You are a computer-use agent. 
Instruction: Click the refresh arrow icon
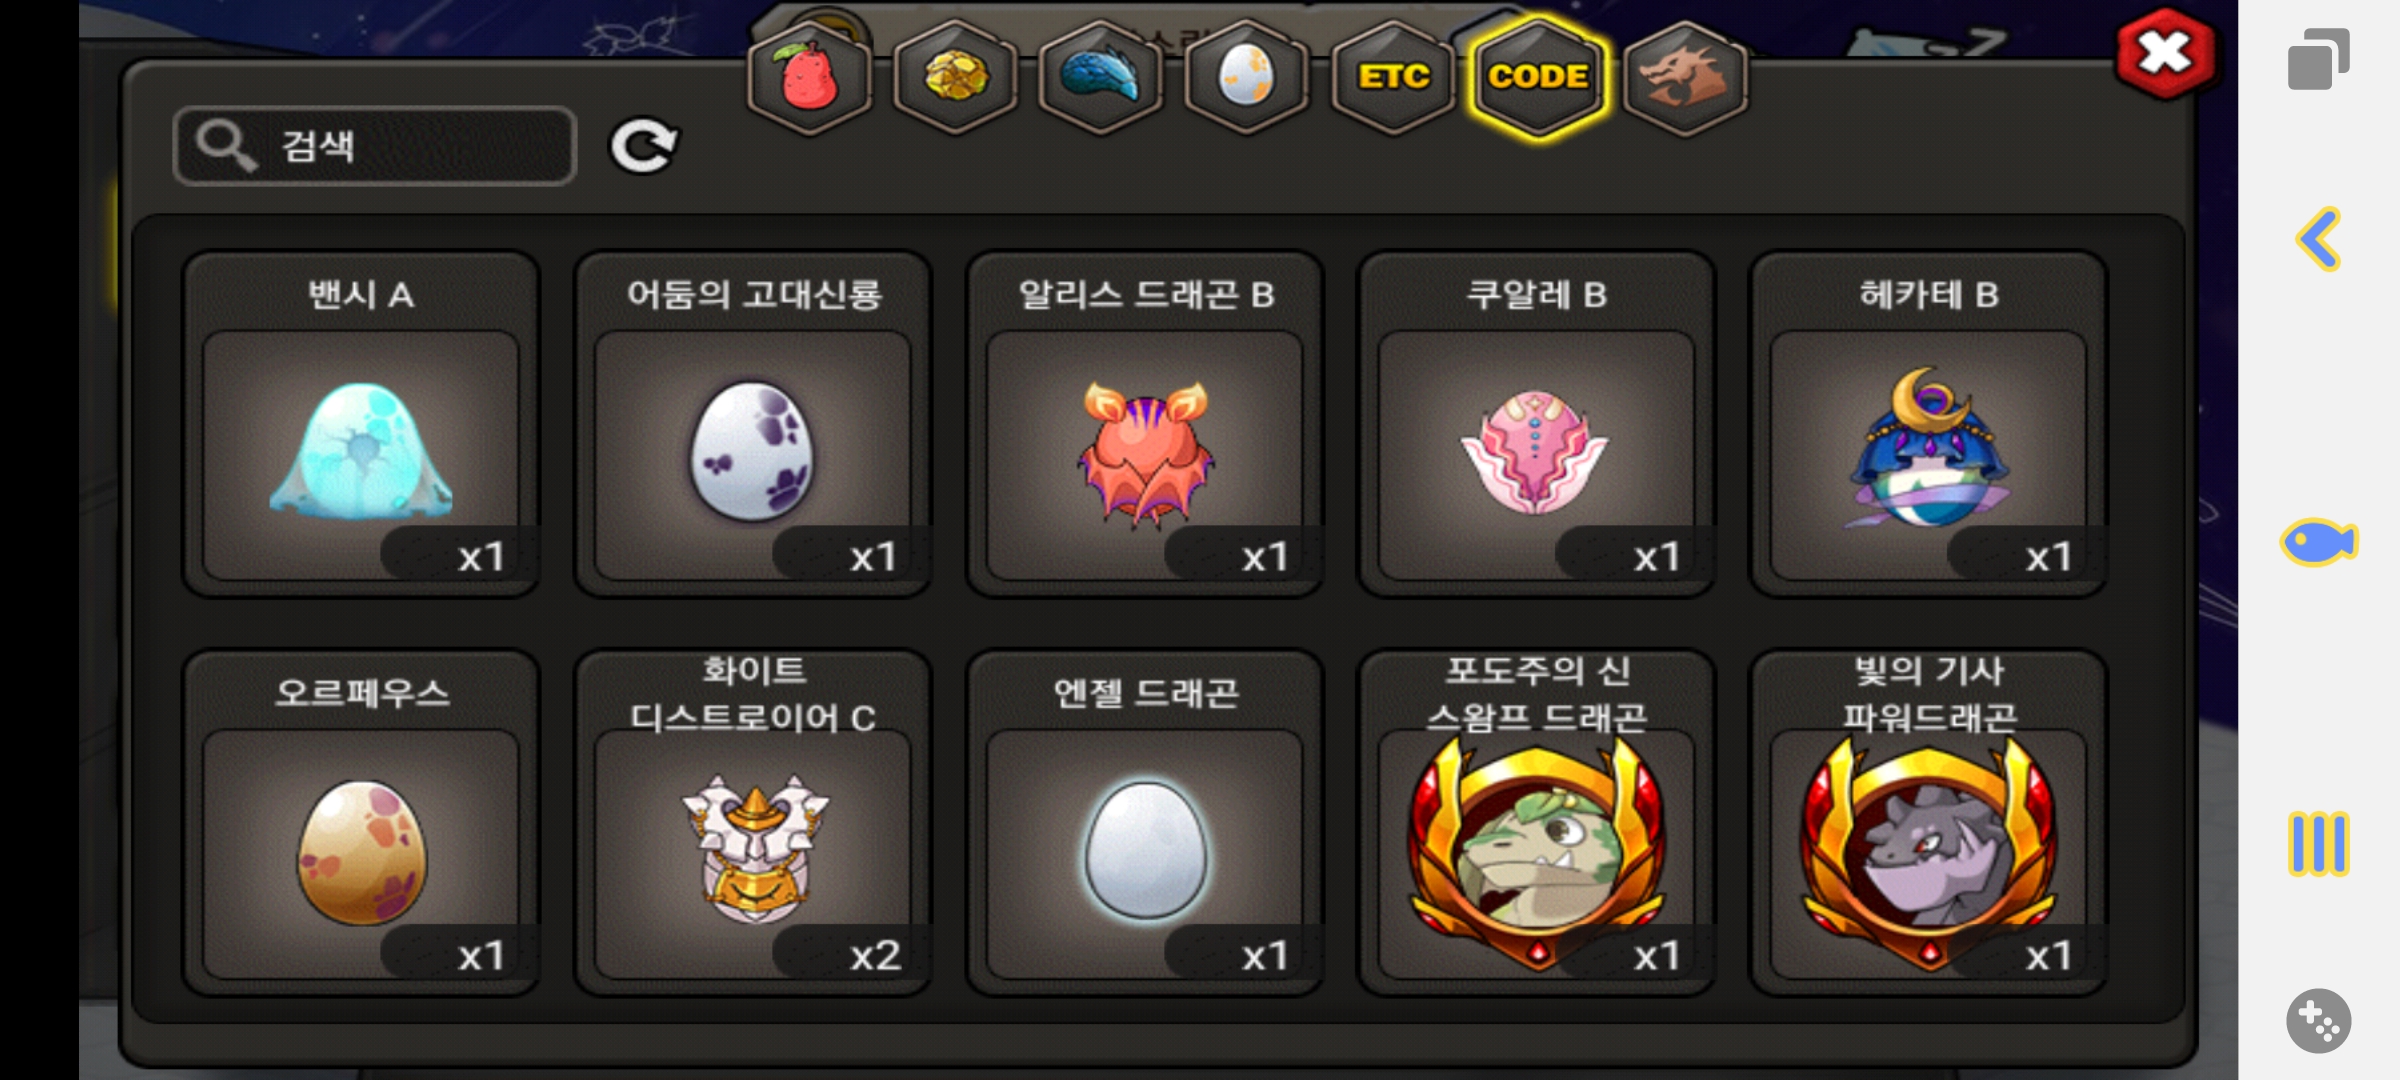point(644,147)
